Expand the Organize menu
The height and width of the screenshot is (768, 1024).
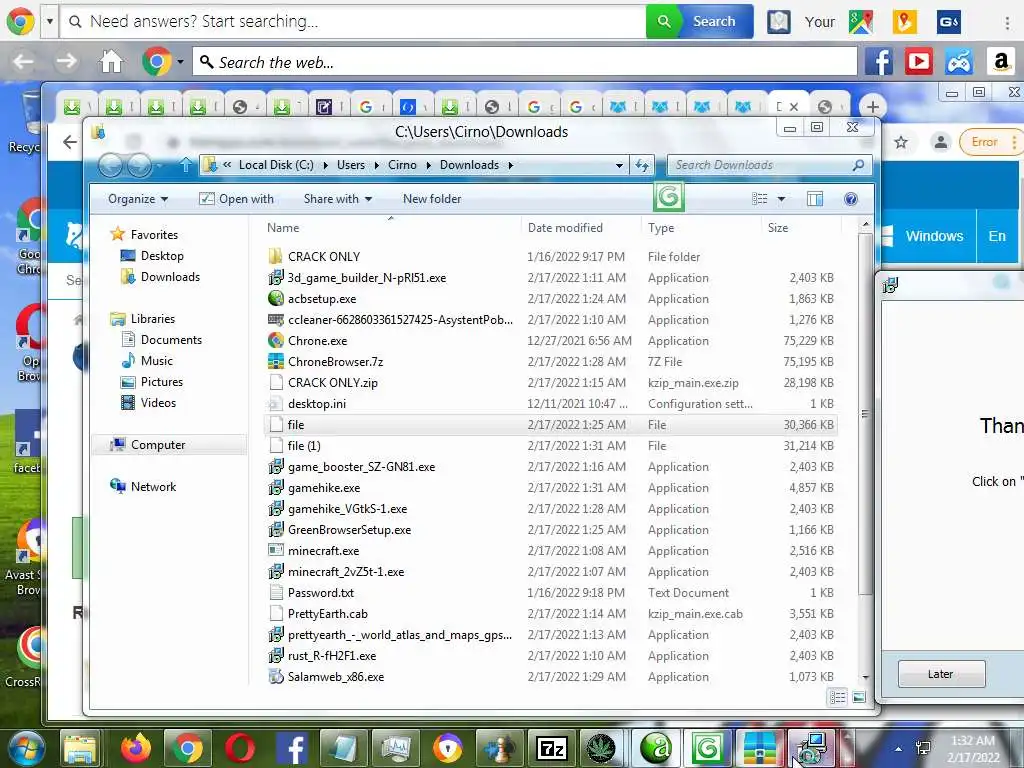[138, 199]
